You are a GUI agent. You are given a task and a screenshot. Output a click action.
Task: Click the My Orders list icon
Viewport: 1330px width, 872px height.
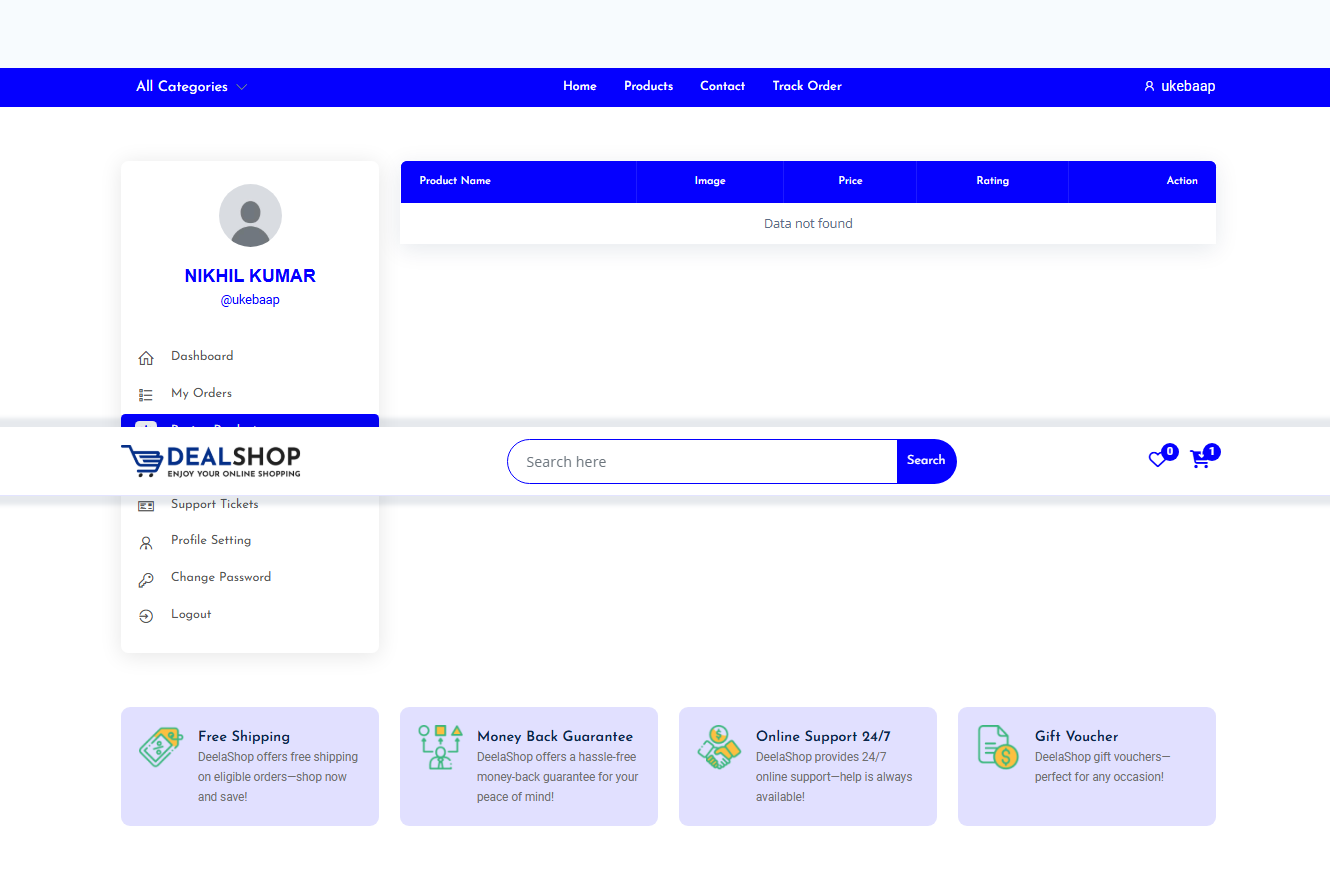[x=146, y=394]
